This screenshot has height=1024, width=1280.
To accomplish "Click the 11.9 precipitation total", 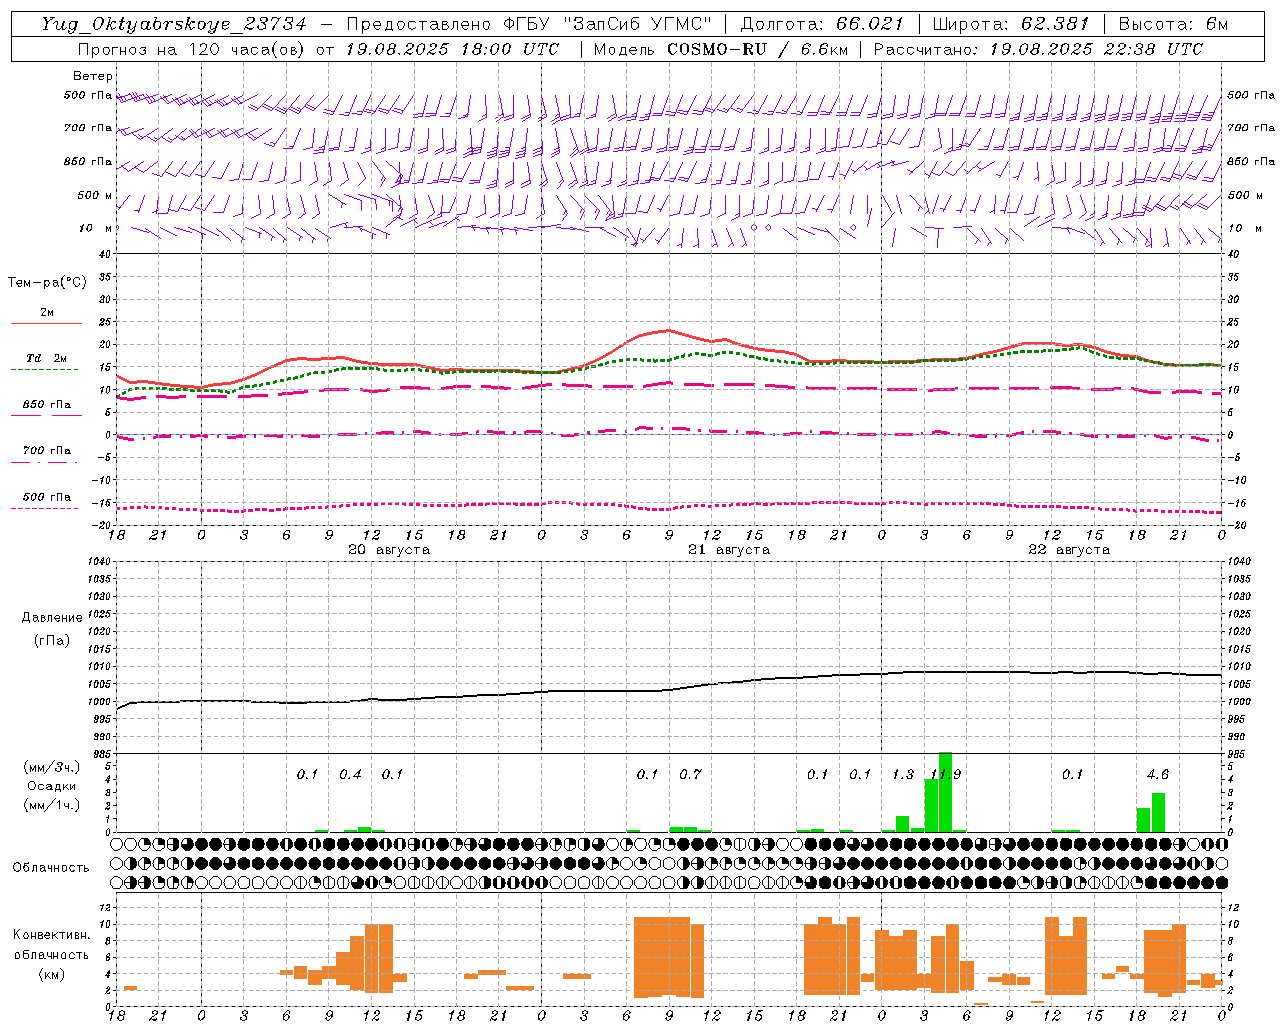I will (x=945, y=774).
